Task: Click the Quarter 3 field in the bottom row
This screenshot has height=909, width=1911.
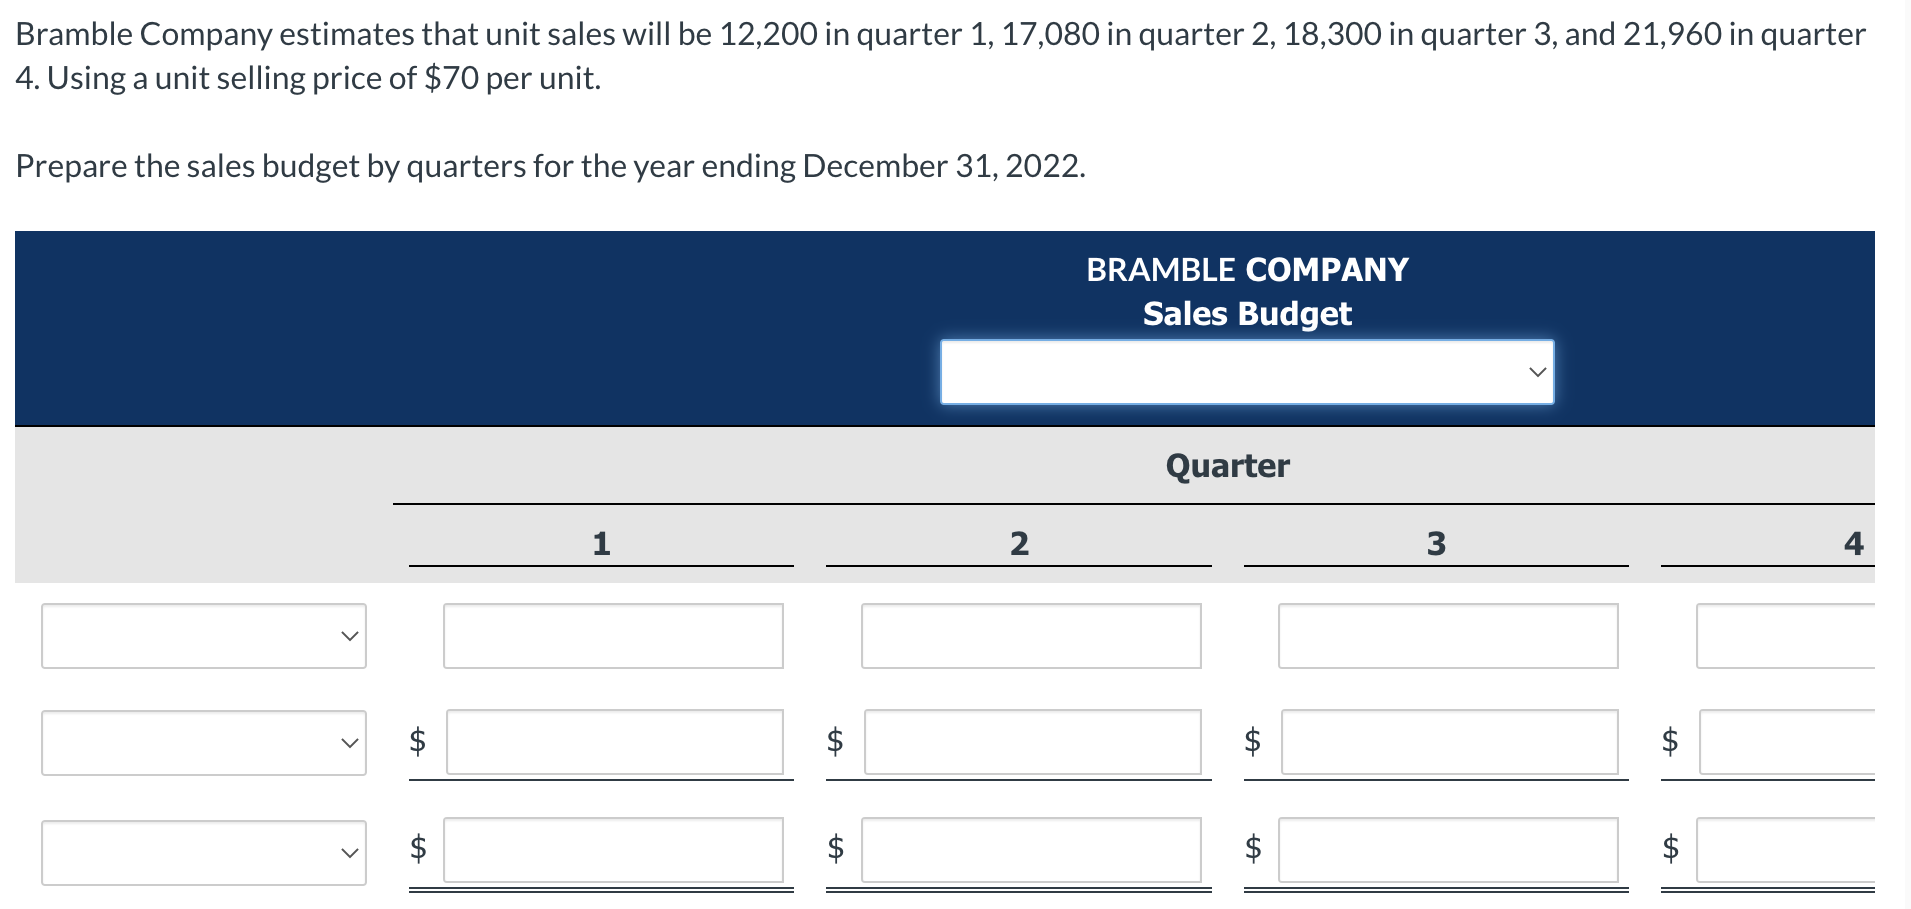Action: (x=1448, y=851)
